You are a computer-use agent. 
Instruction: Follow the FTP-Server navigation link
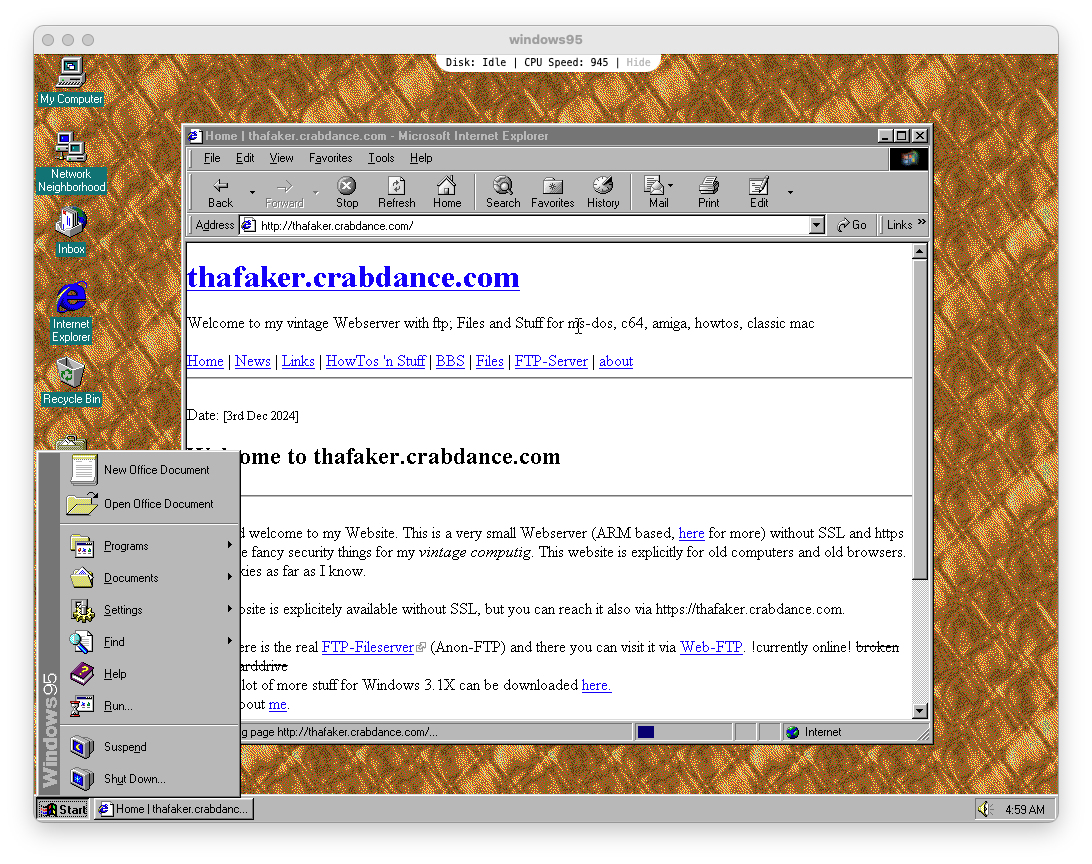point(551,361)
